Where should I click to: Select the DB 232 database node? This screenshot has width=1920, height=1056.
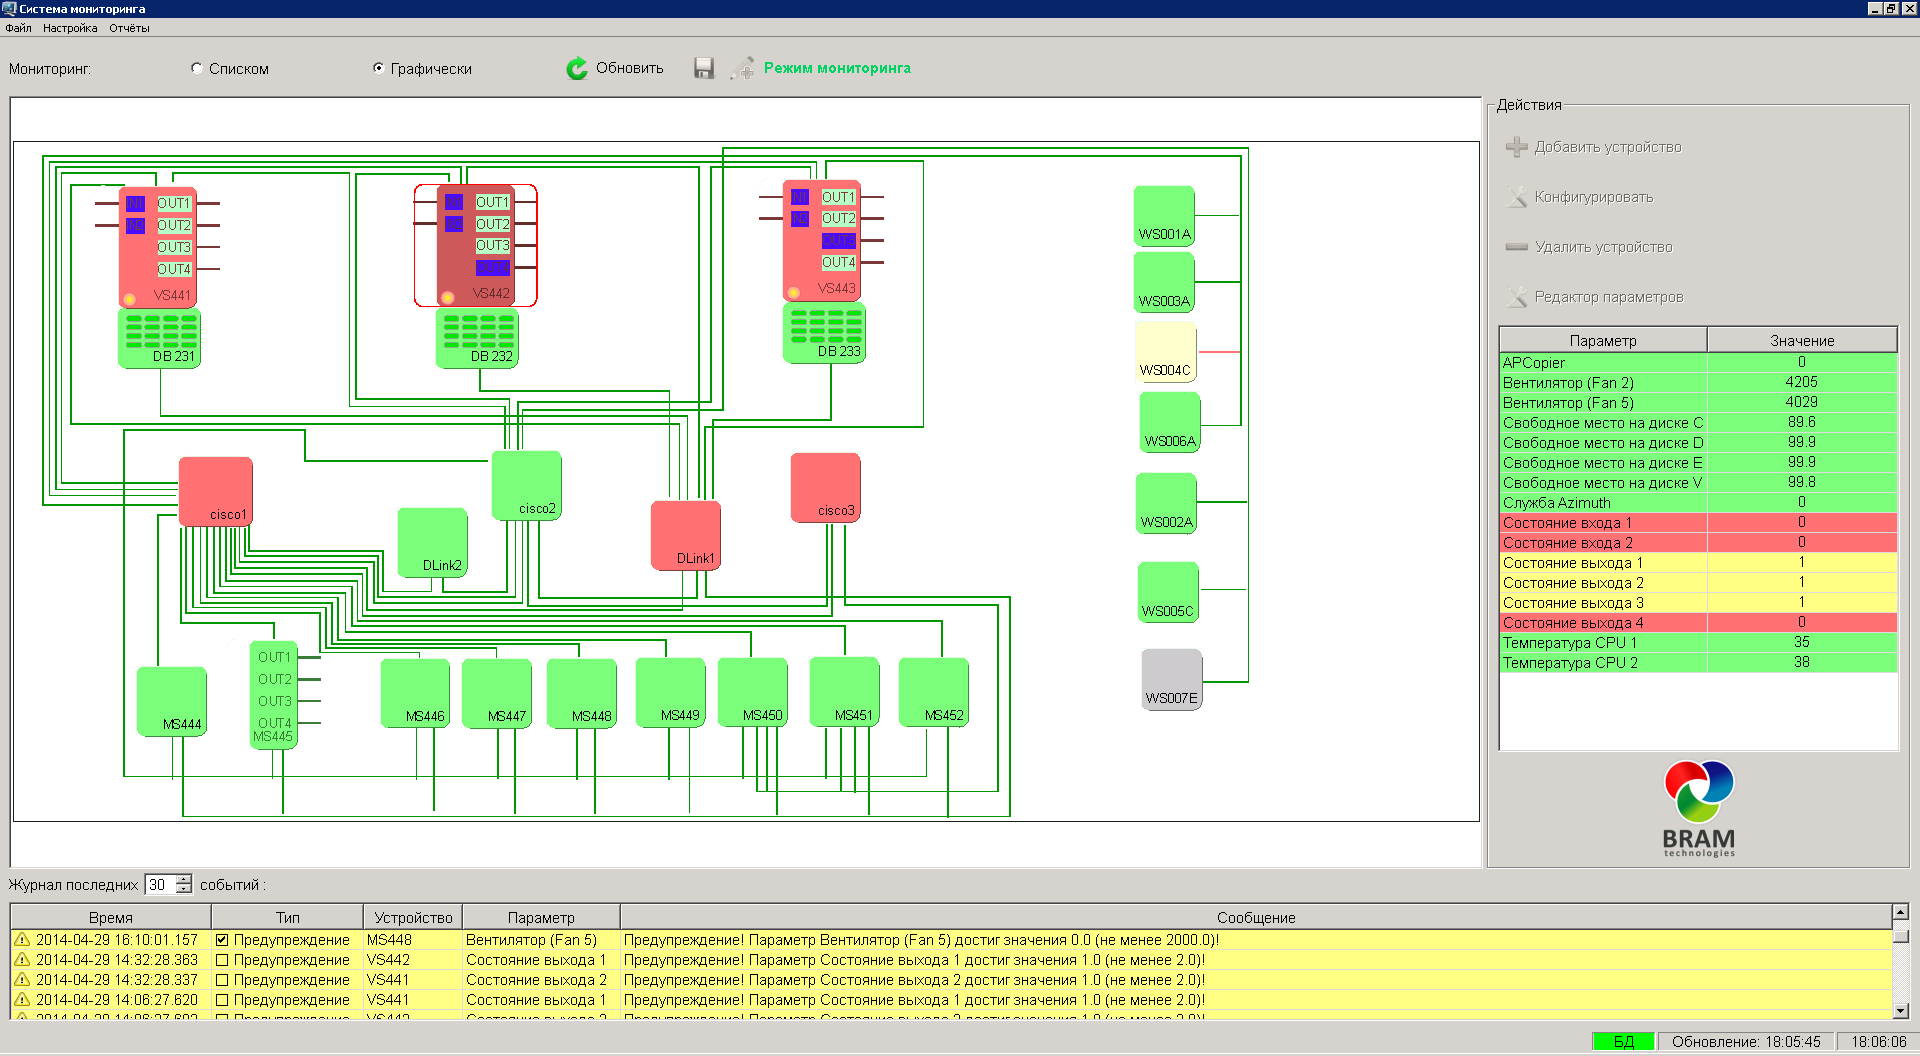478,338
